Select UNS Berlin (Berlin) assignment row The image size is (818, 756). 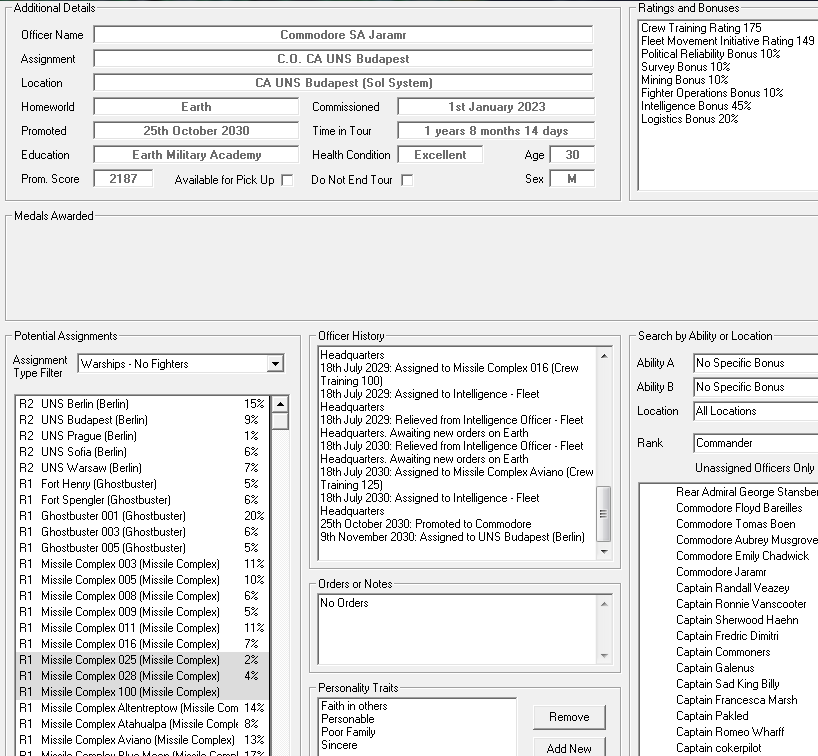142,404
